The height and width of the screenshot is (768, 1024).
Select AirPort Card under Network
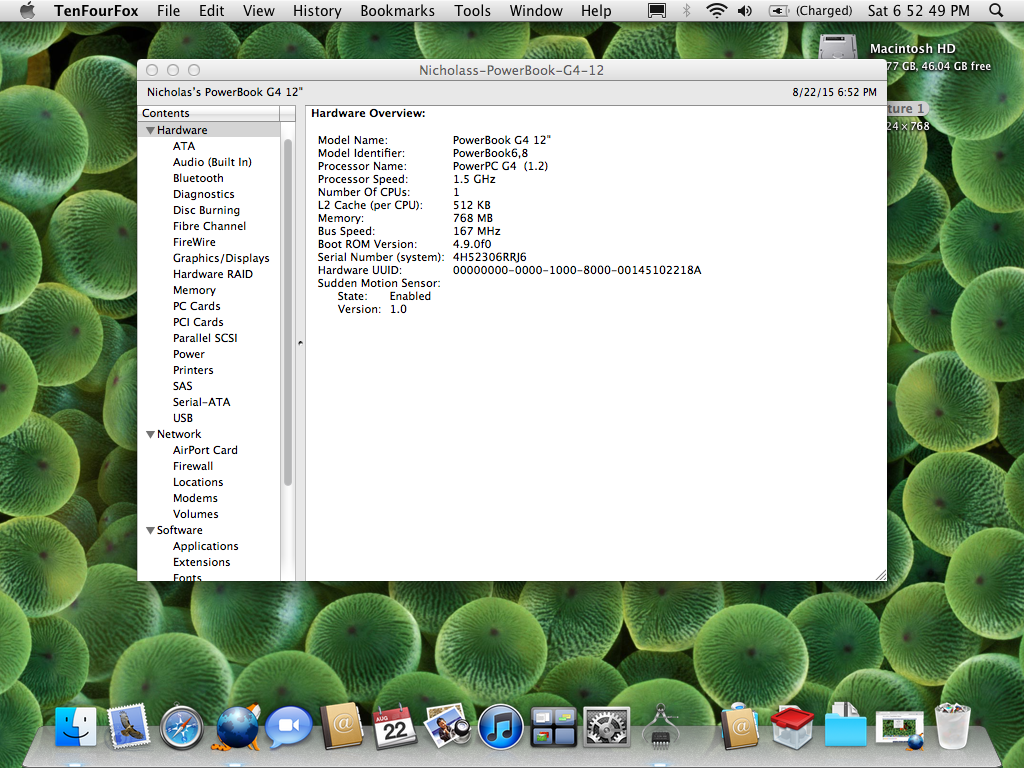point(205,450)
